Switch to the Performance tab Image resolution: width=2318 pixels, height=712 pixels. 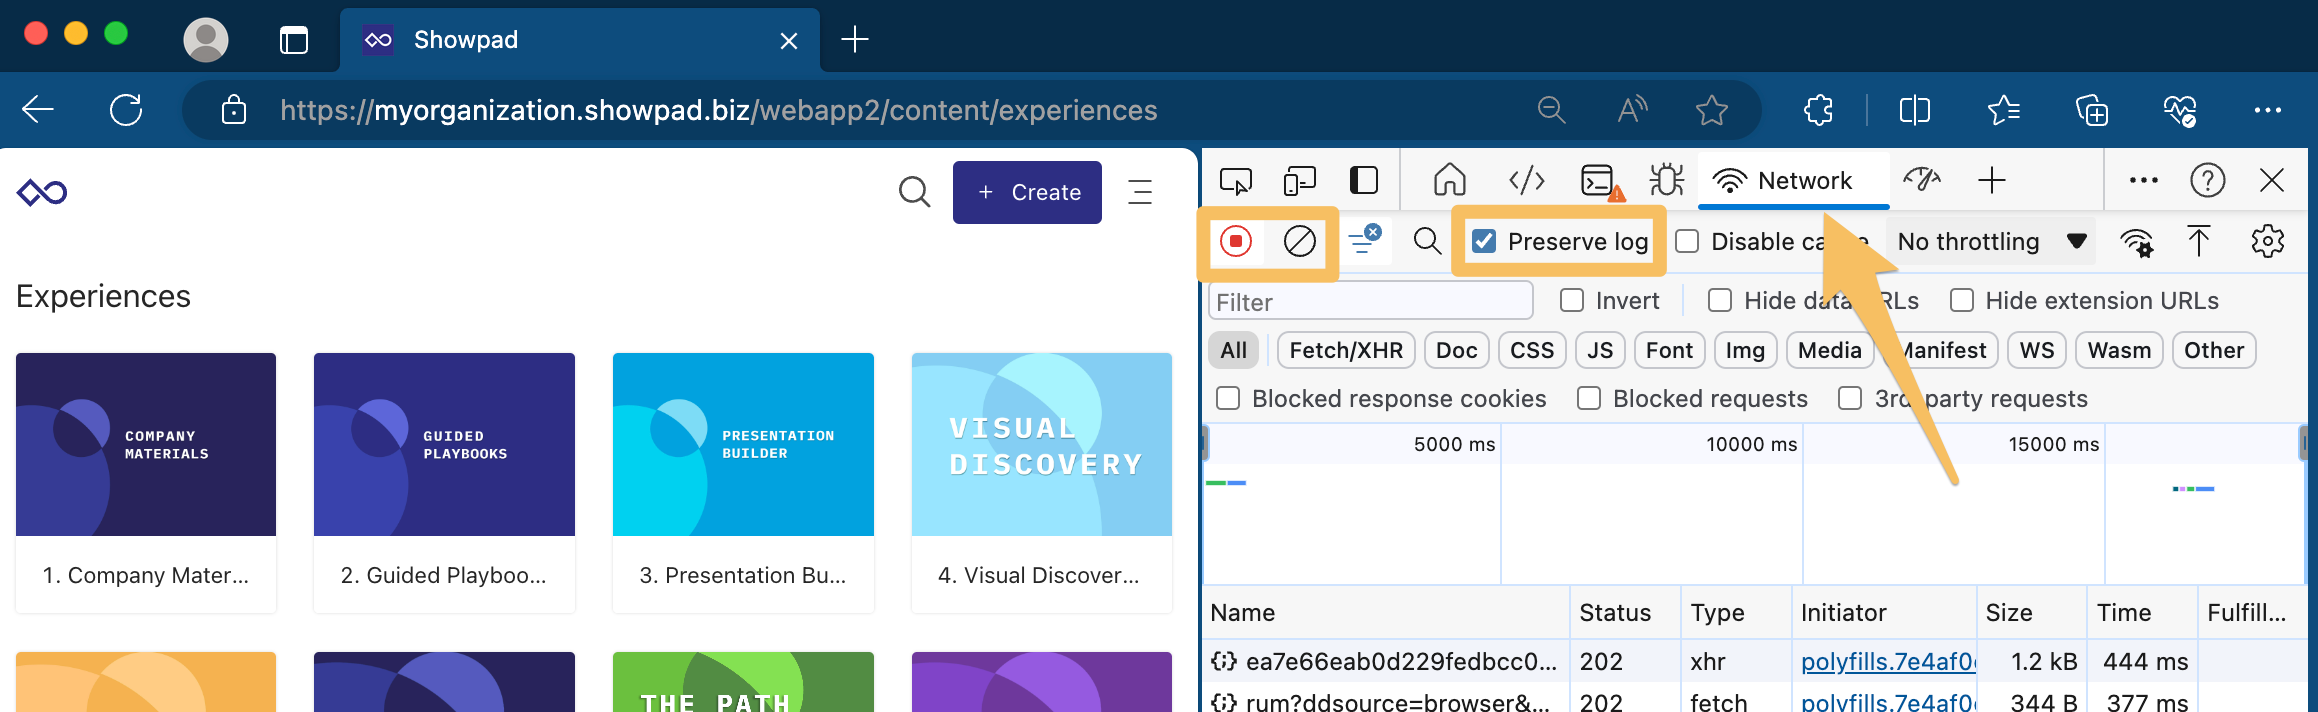(1922, 181)
